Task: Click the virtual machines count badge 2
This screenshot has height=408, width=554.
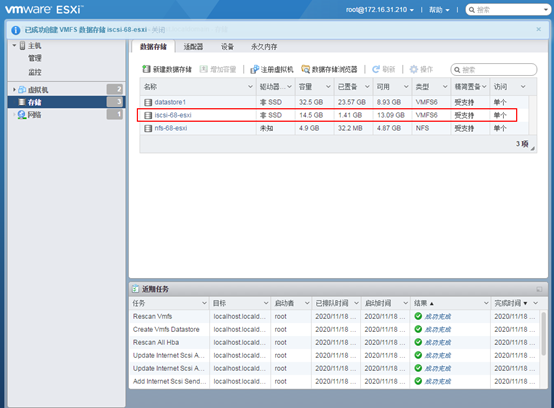Action: [114, 89]
